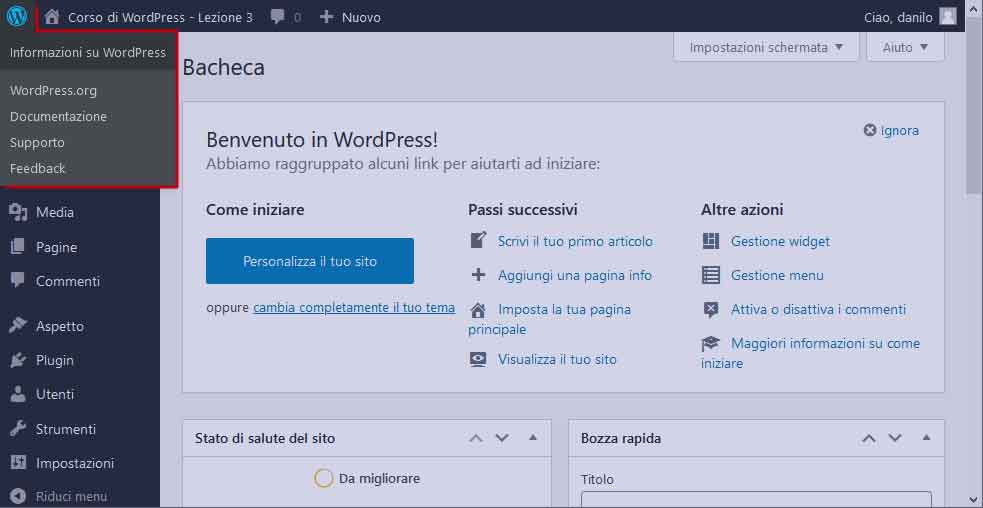This screenshot has height=508, width=983.
Task: Click the Strumenti wrench icon
Action: (x=18, y=429)
